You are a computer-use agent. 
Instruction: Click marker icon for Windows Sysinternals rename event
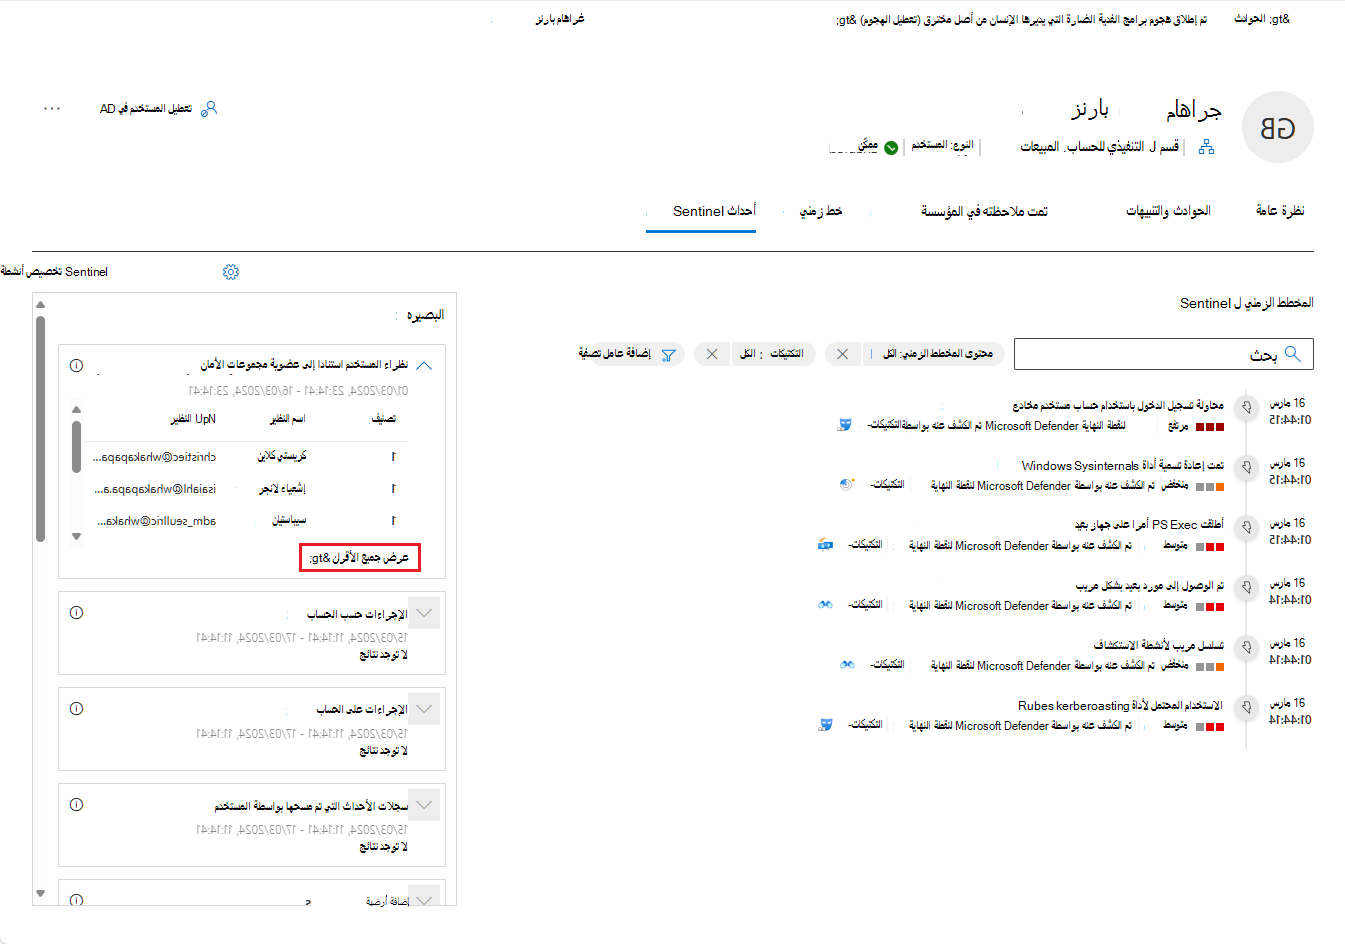click(1246, 467)
